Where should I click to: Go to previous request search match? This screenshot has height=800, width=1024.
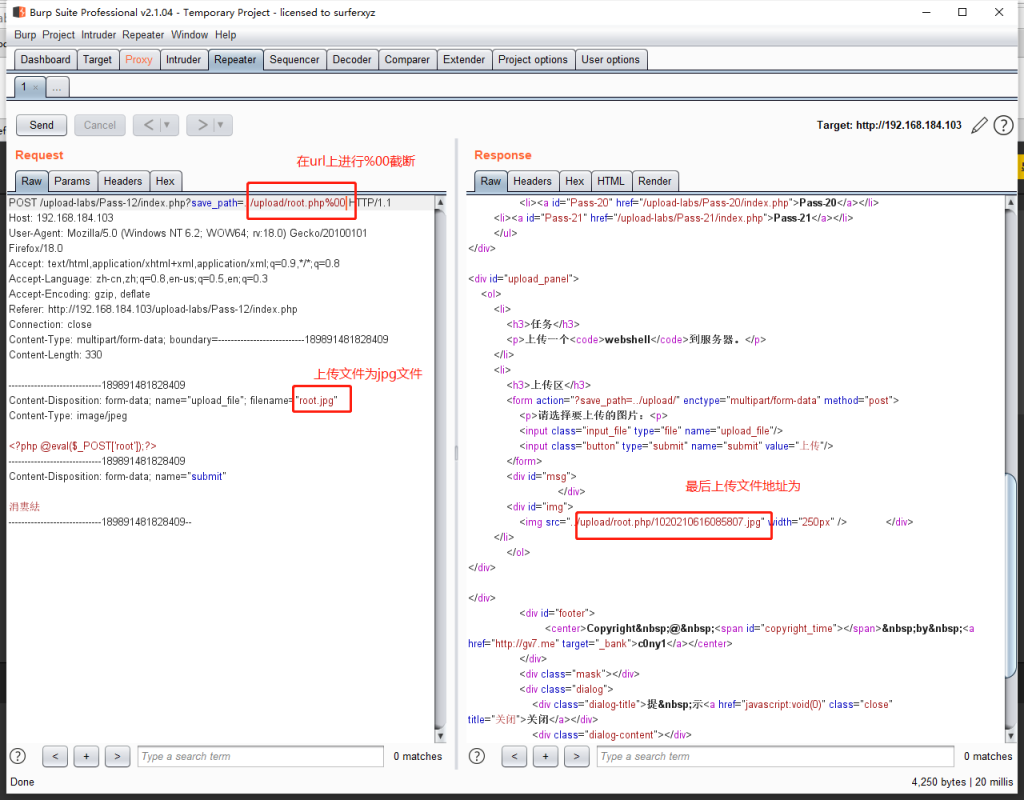[55, 756]
